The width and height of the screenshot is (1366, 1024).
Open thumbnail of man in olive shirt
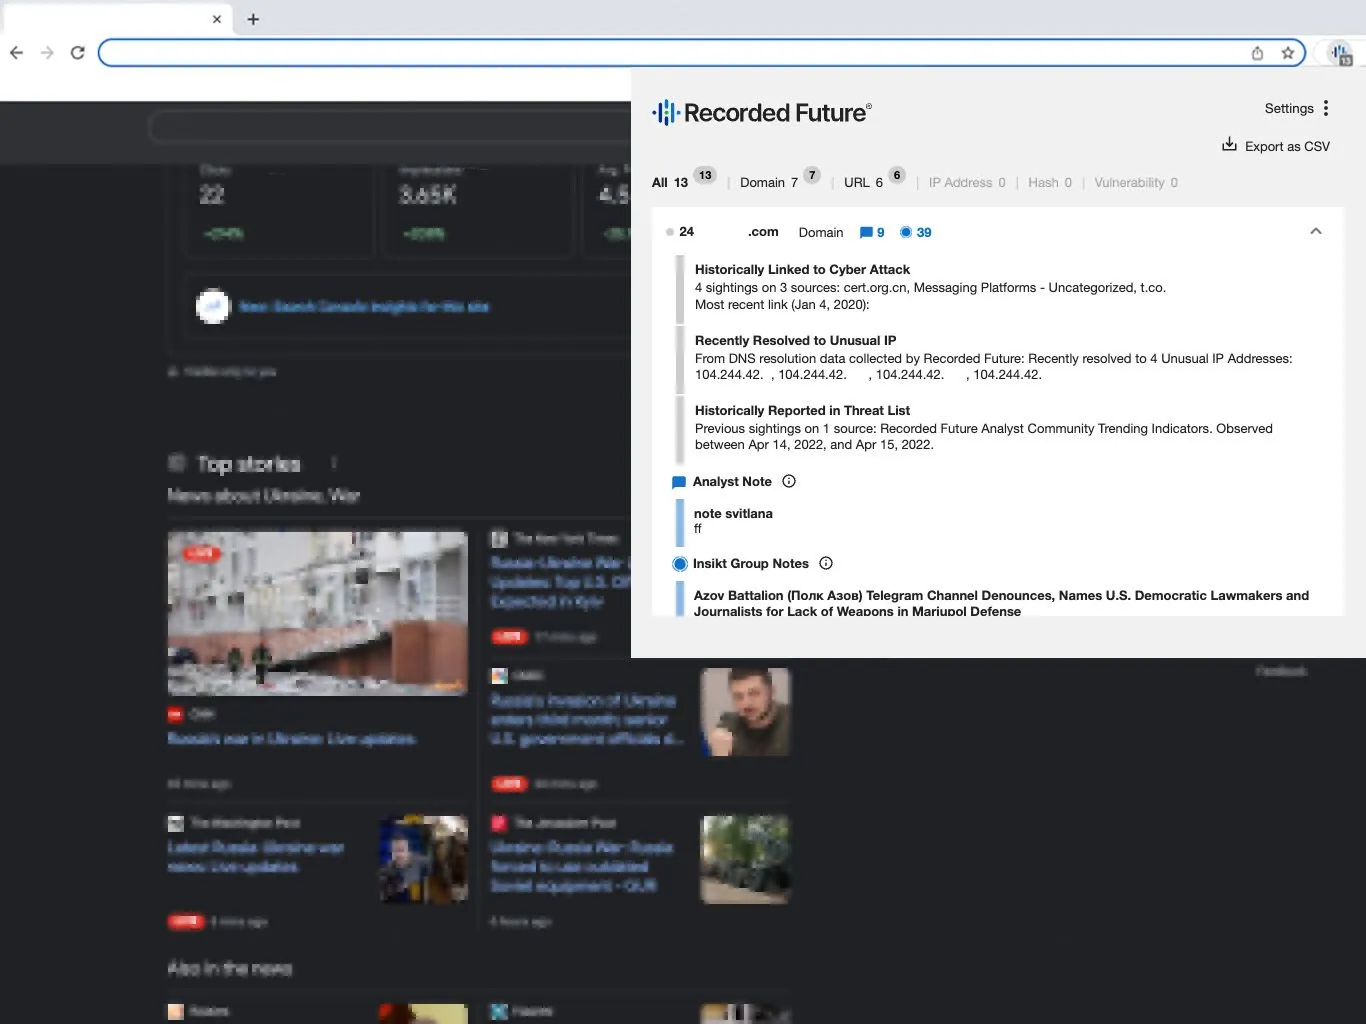click(x=745, y=712)
